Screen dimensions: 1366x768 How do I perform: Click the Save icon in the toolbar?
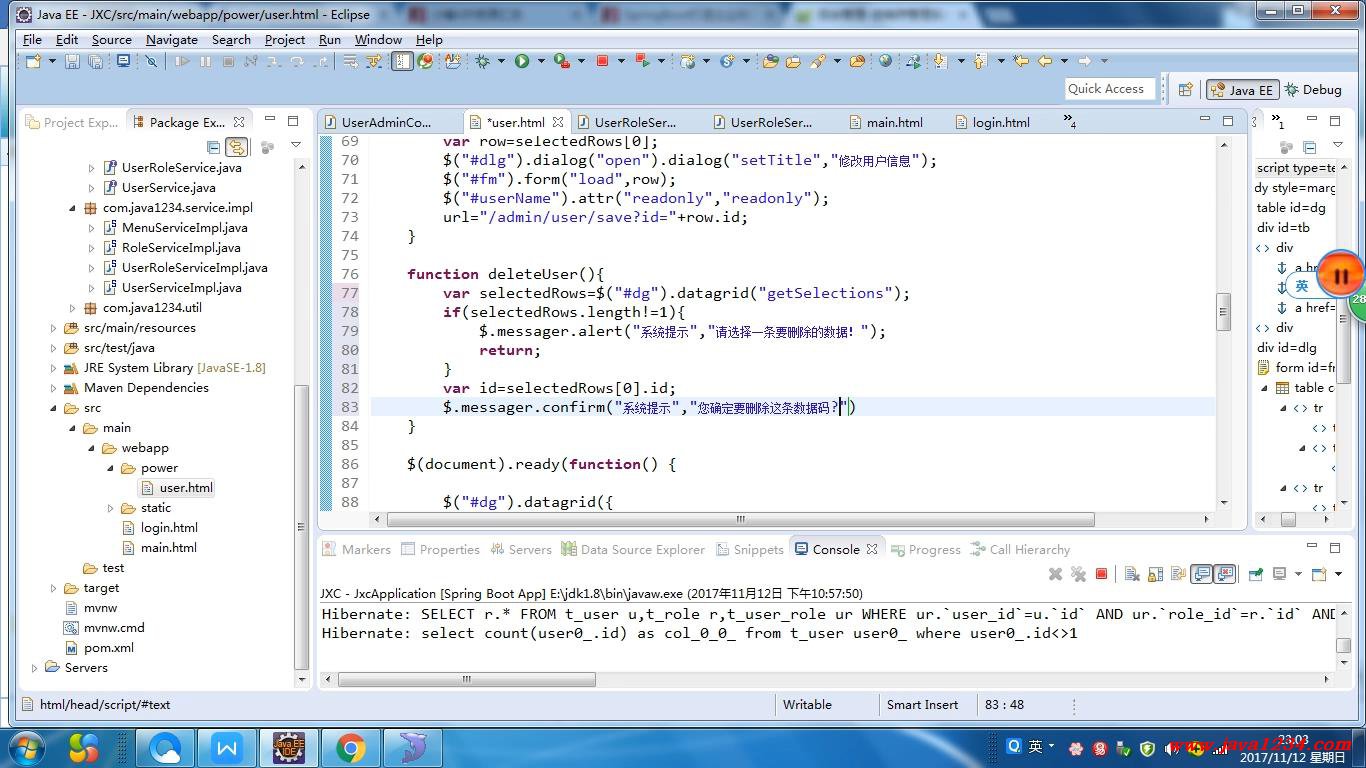point(72,61)
